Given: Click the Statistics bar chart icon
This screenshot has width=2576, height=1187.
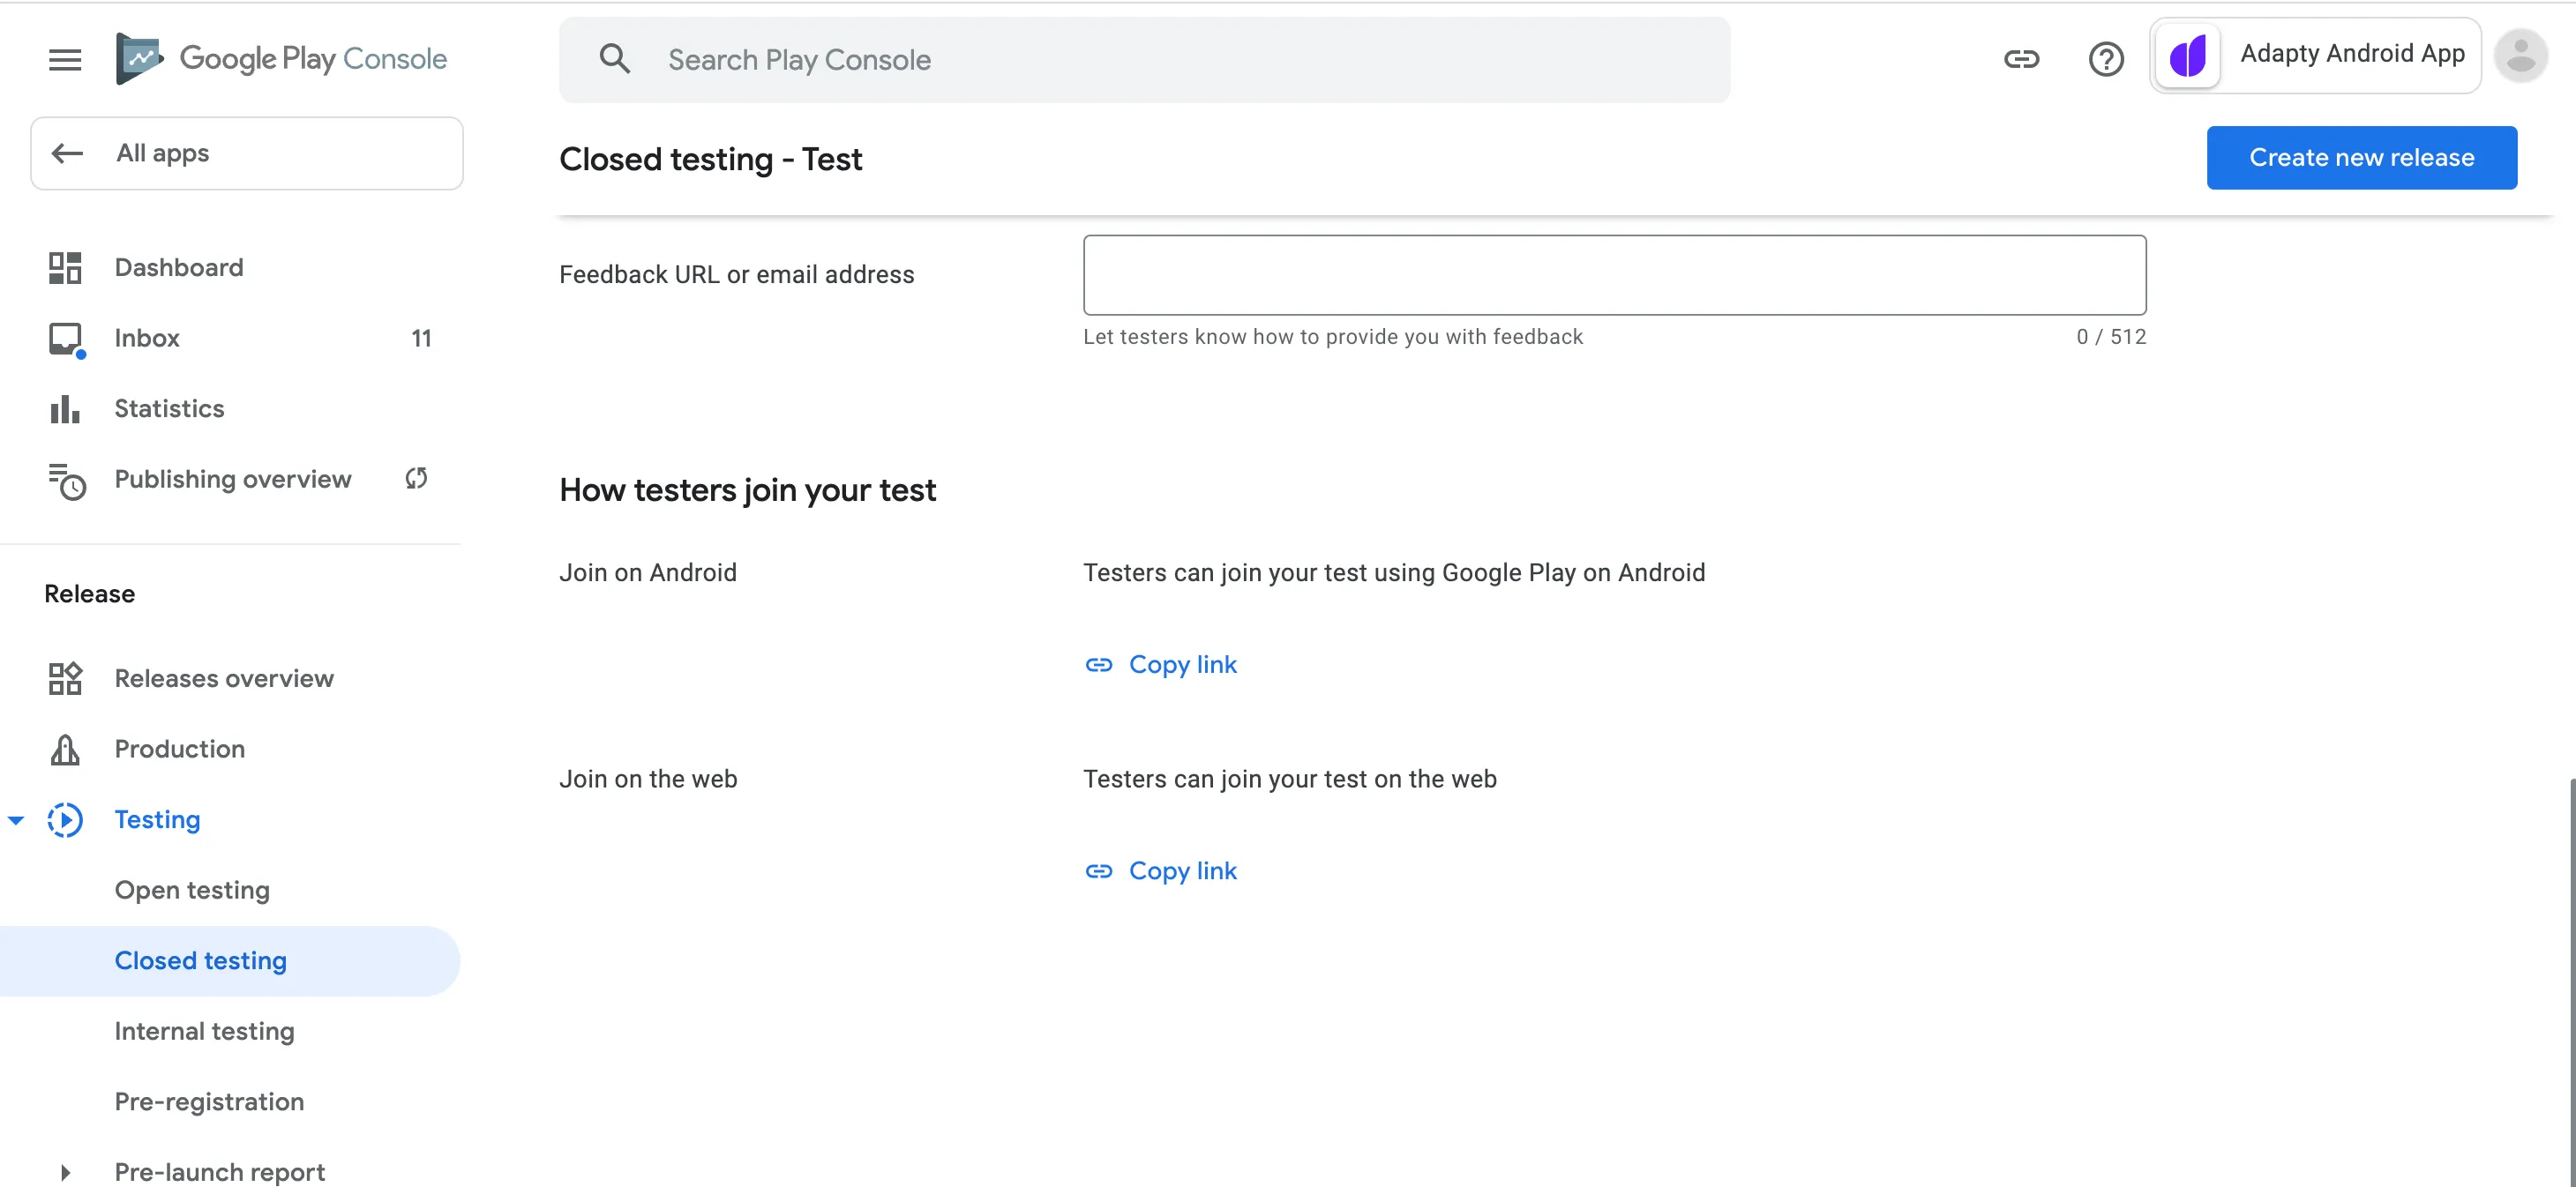Looking at the screenshot, I should pyautogui.click(x=65, y=409).
